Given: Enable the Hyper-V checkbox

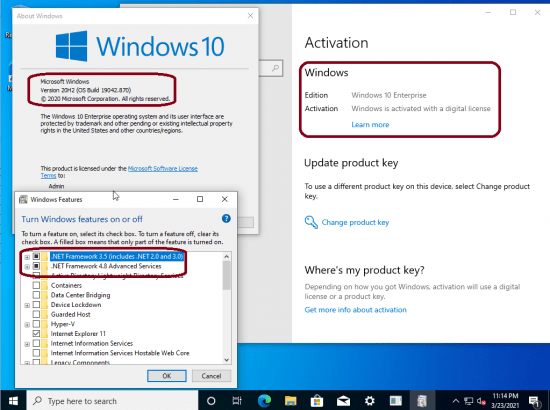Looking at the screenshot, I should point(36,324).
